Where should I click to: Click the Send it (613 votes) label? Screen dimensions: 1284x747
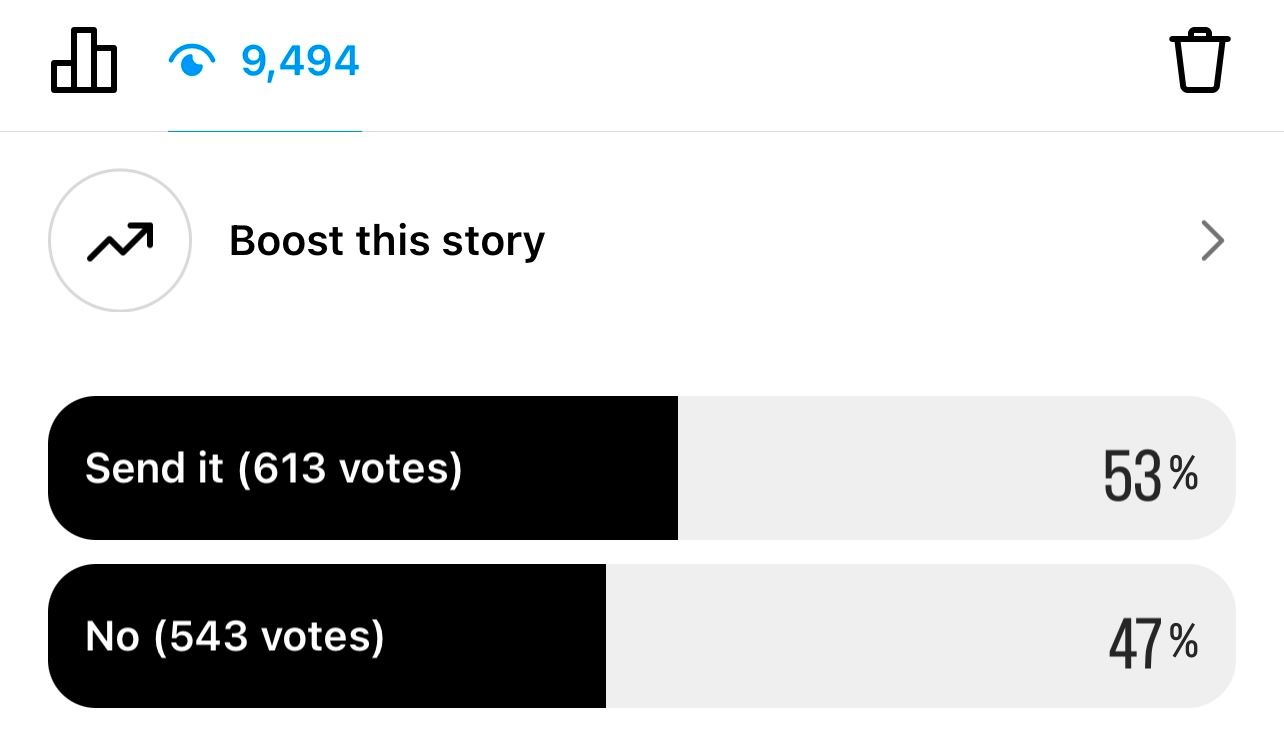[273, 468]
